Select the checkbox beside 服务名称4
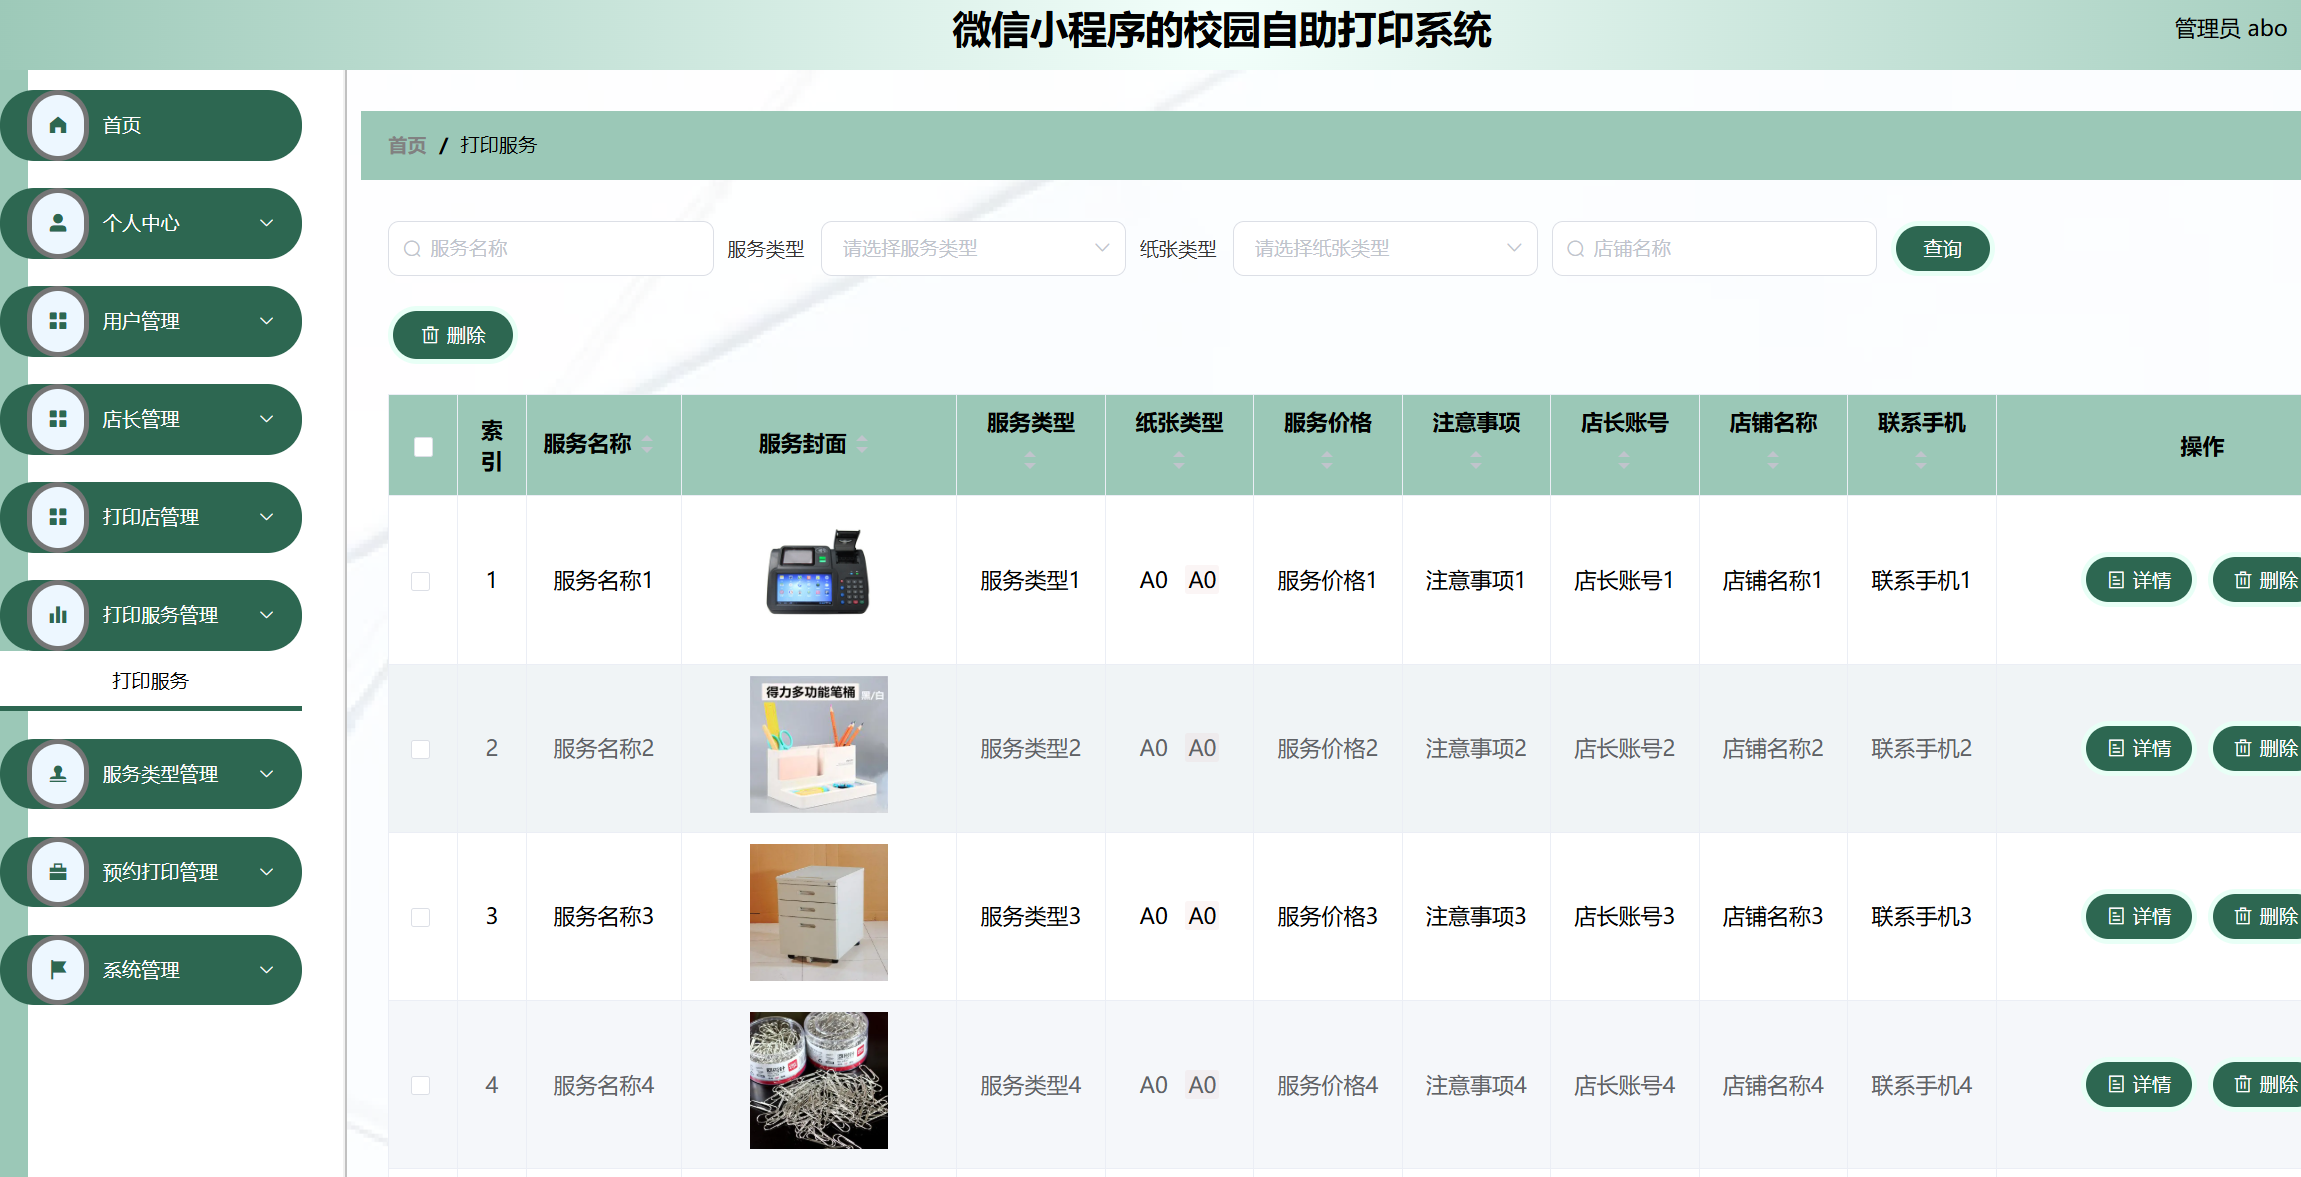2301x1177 pixels. [x=422, y=1085]
